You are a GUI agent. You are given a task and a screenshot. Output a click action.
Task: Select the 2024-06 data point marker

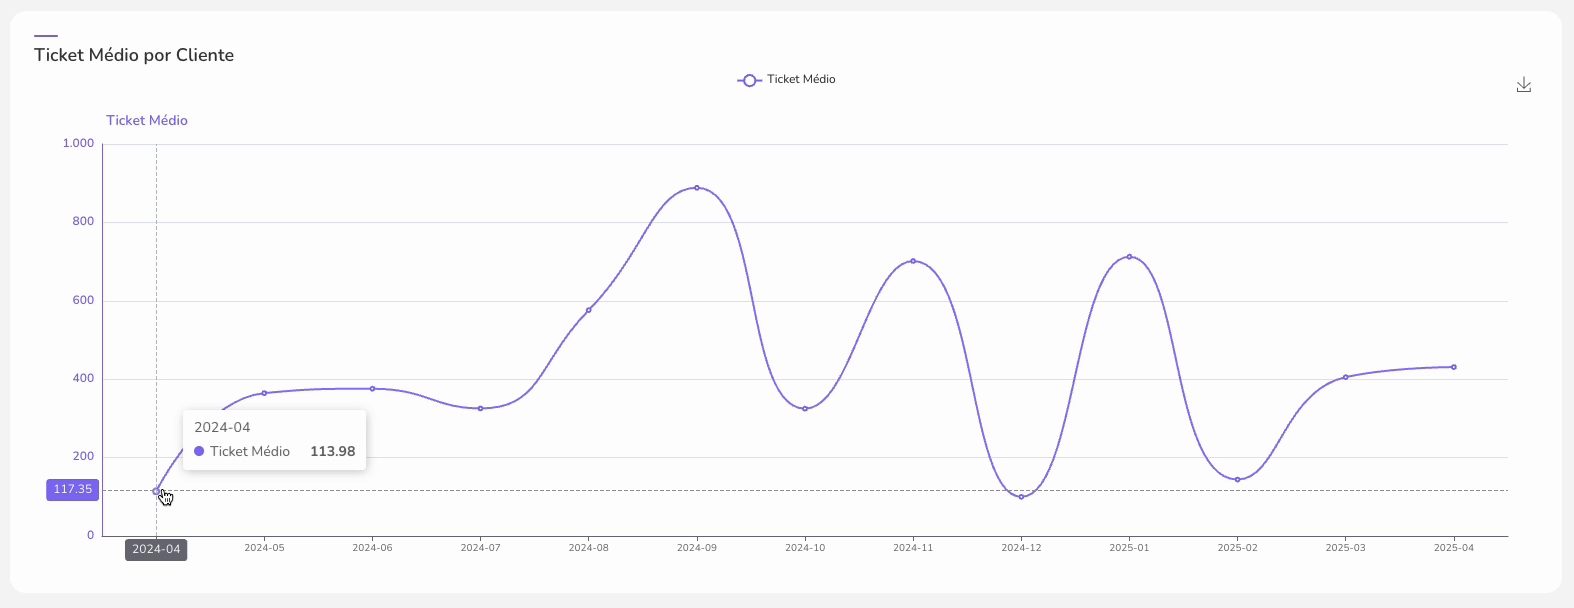pos(372,389)
